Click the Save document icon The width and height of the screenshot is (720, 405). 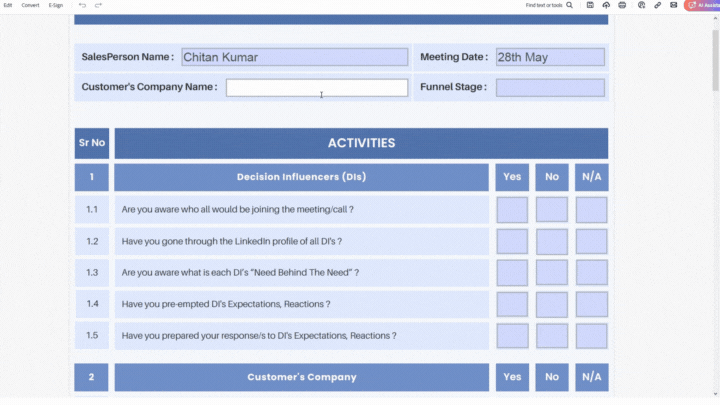[x=591, y=5]
